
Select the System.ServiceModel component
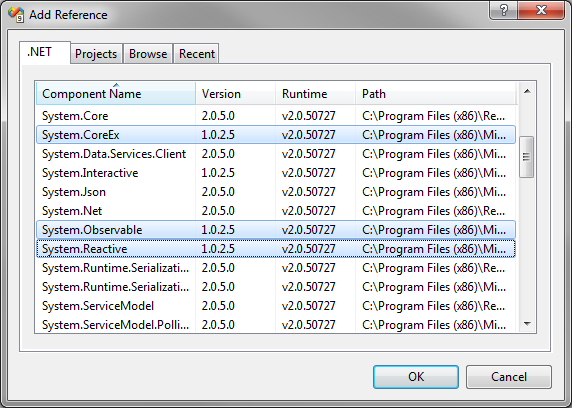276,305
